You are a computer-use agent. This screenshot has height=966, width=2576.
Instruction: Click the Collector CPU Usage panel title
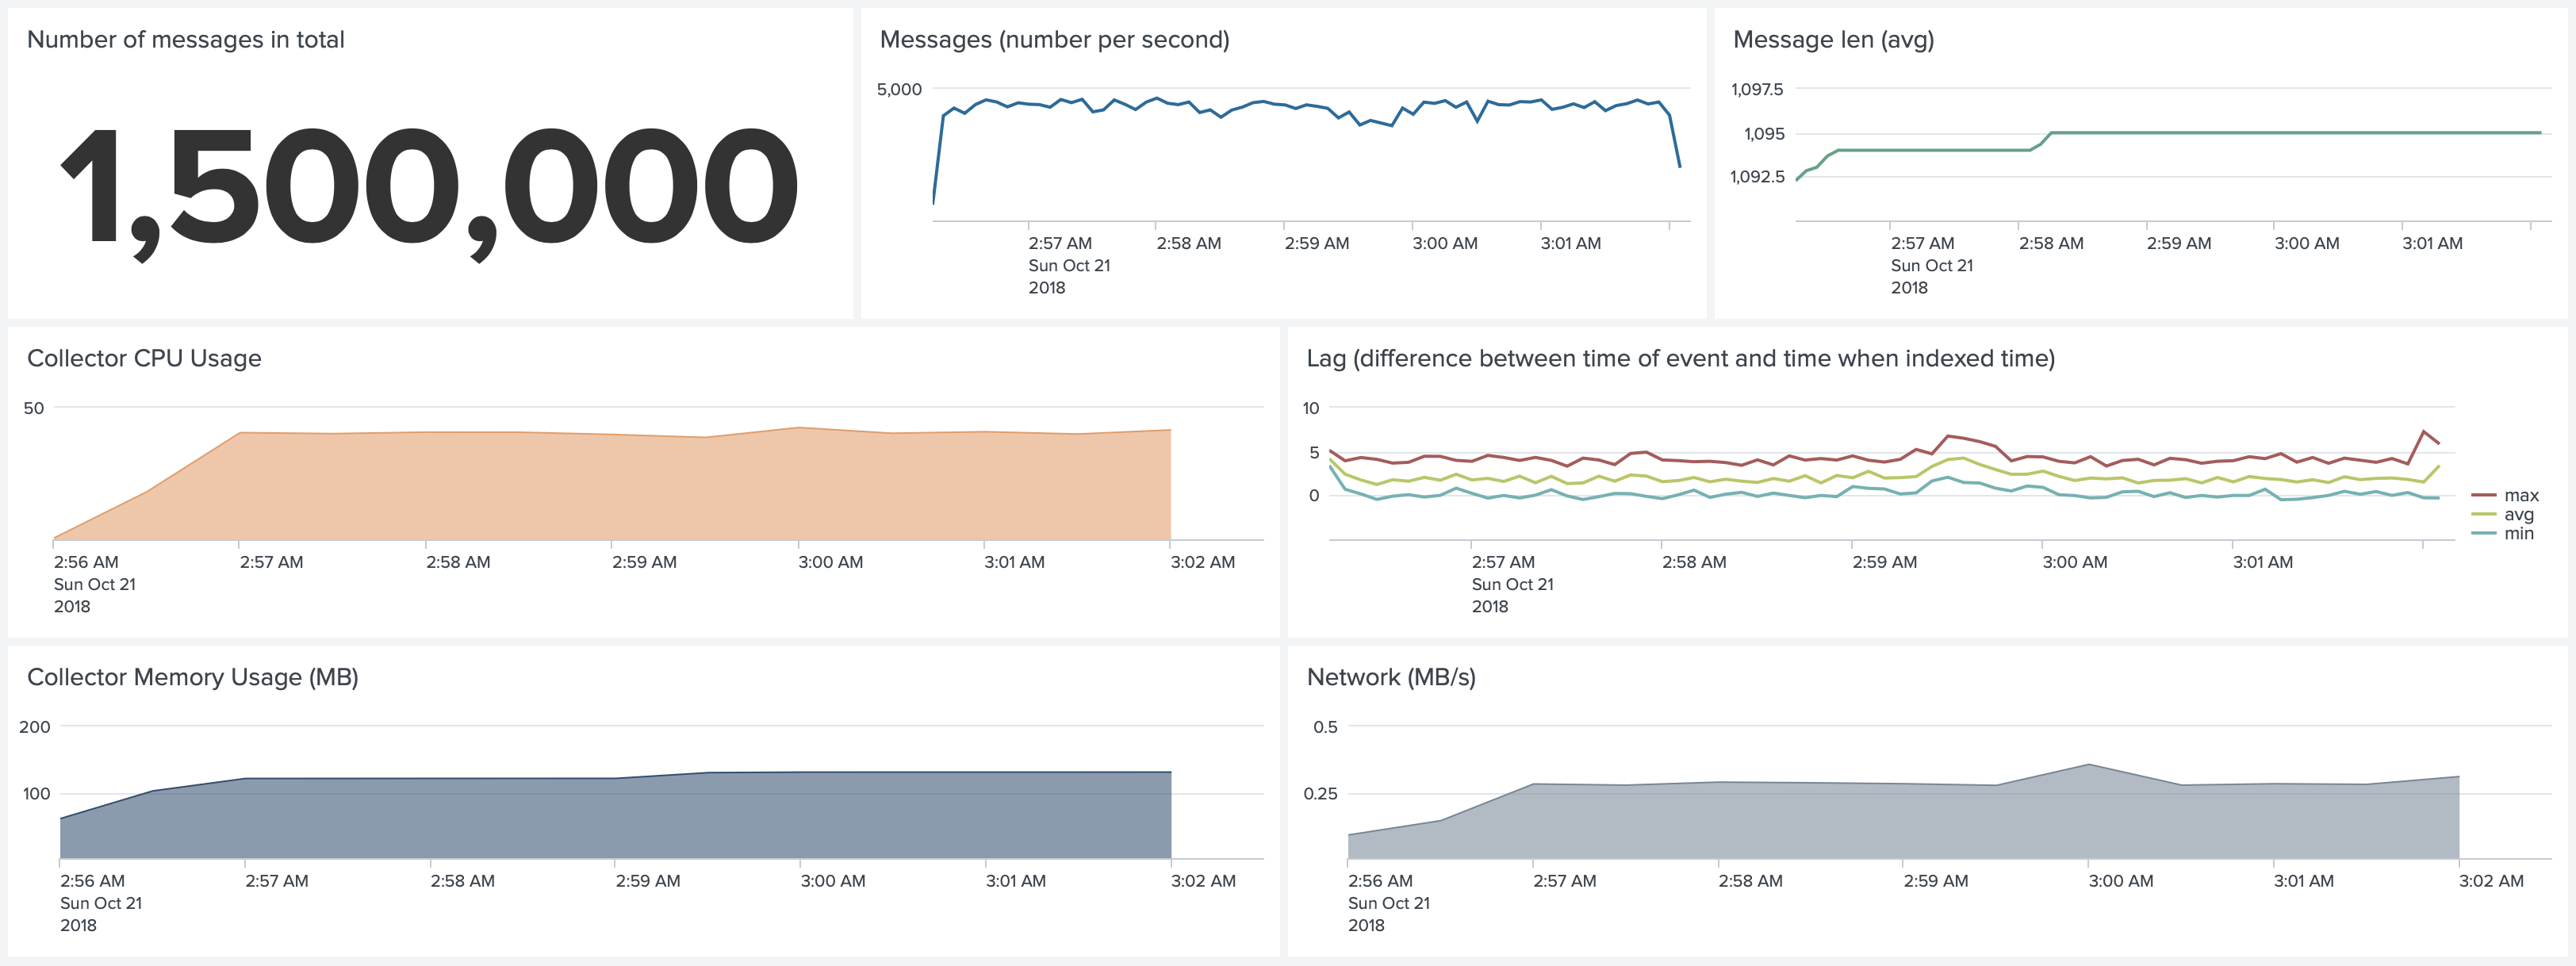click(144, 358)
